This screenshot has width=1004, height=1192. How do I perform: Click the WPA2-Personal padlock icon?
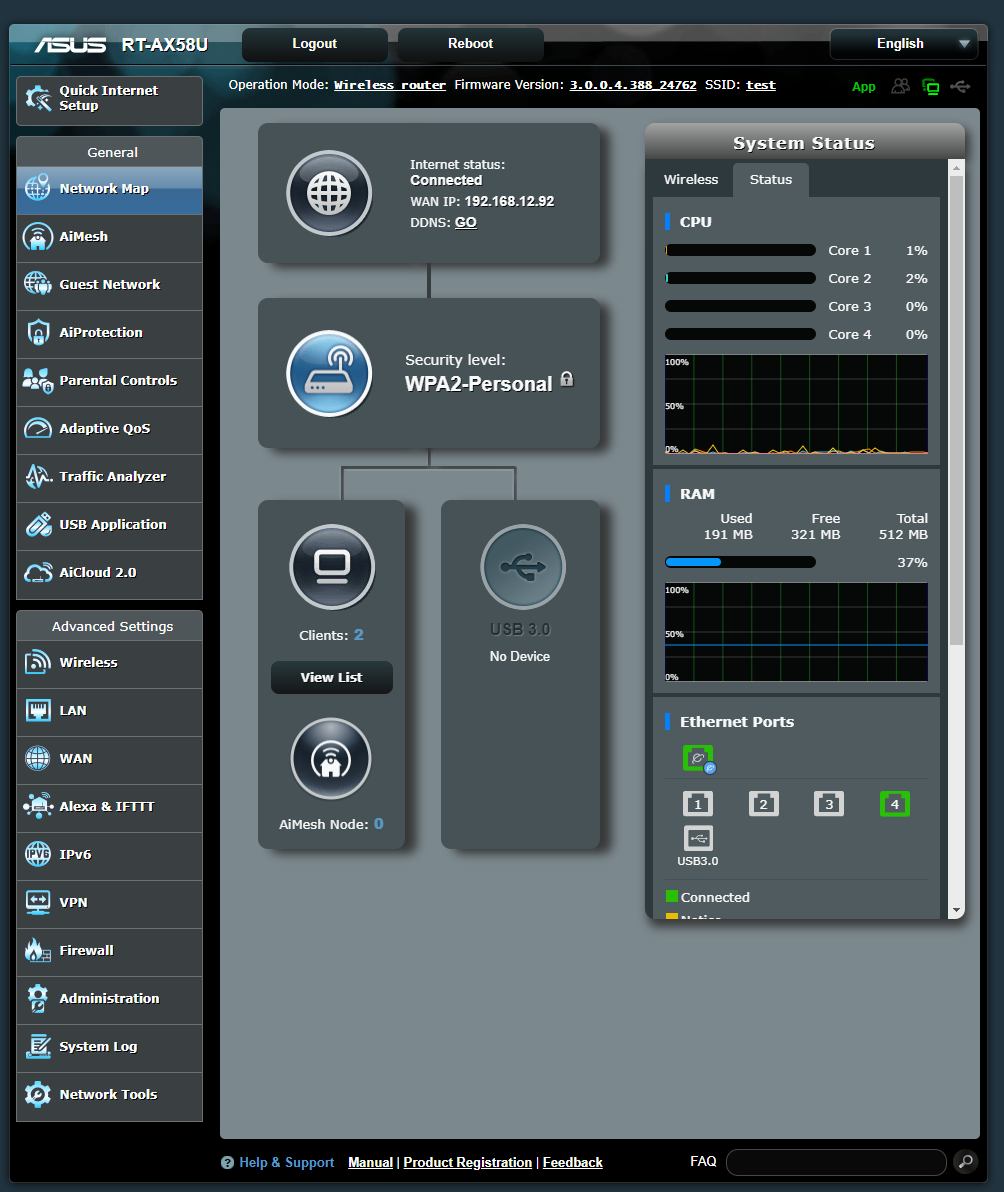567,379
